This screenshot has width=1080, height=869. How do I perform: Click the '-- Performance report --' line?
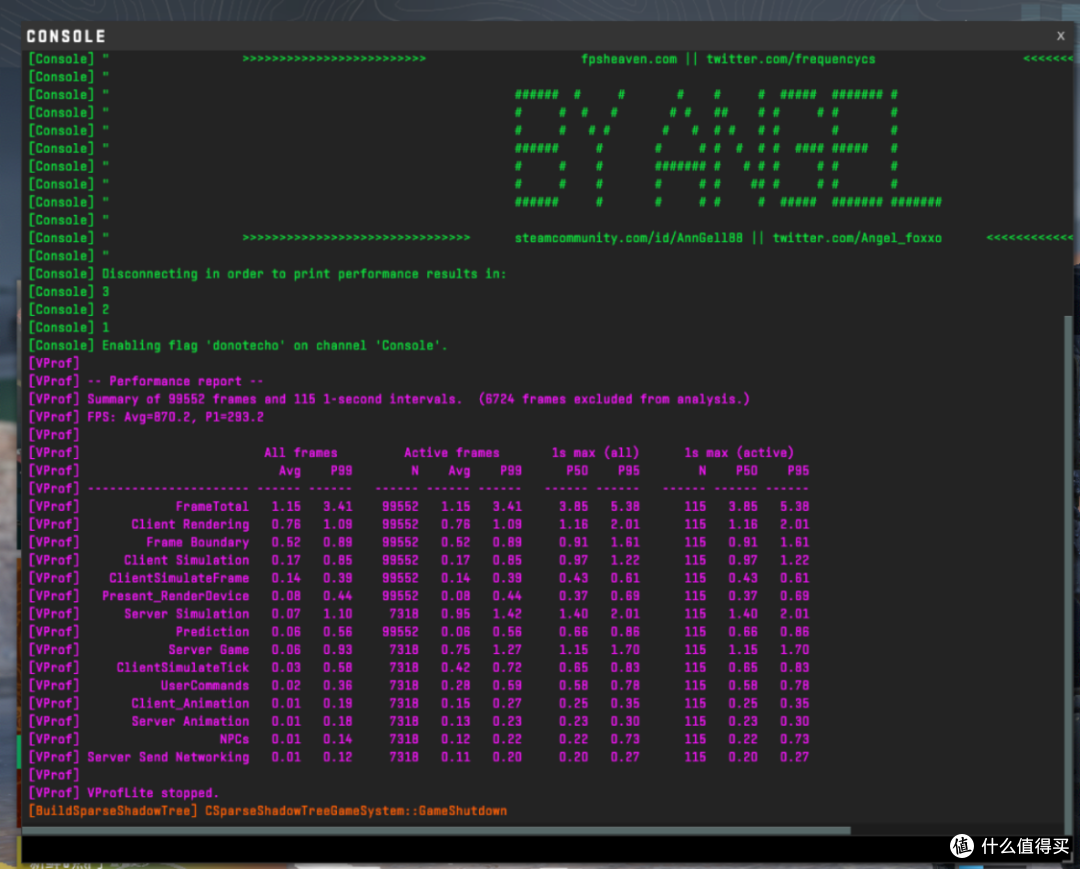[175, 381]
